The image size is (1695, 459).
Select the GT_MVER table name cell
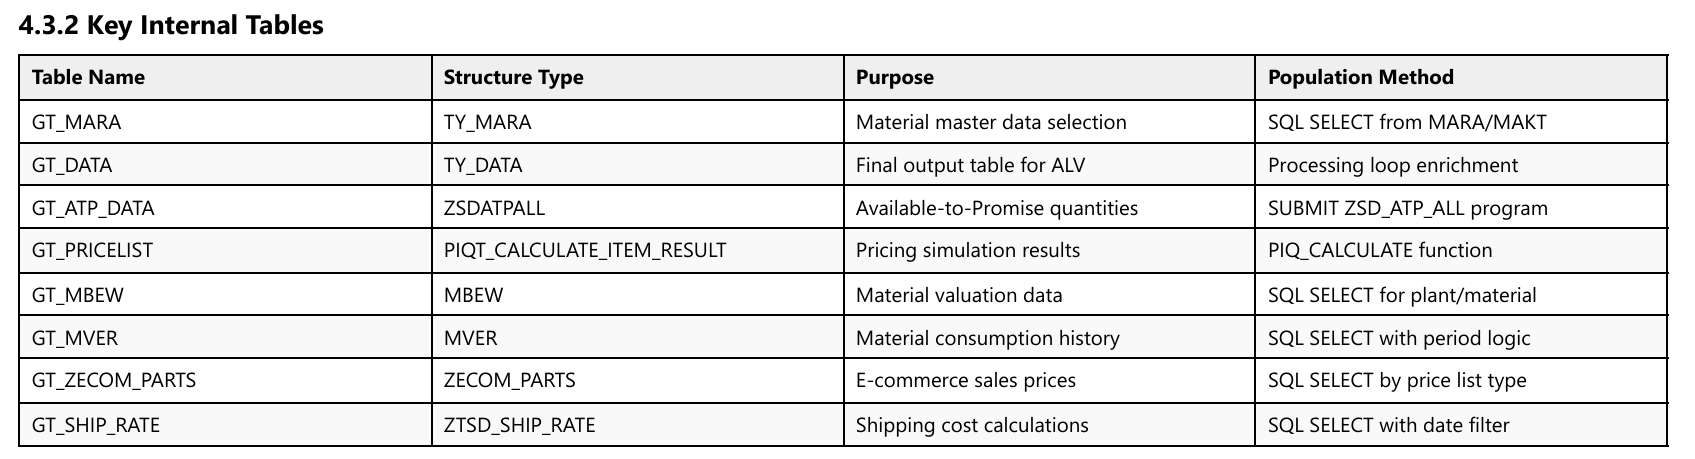click(x=75, y=338)
